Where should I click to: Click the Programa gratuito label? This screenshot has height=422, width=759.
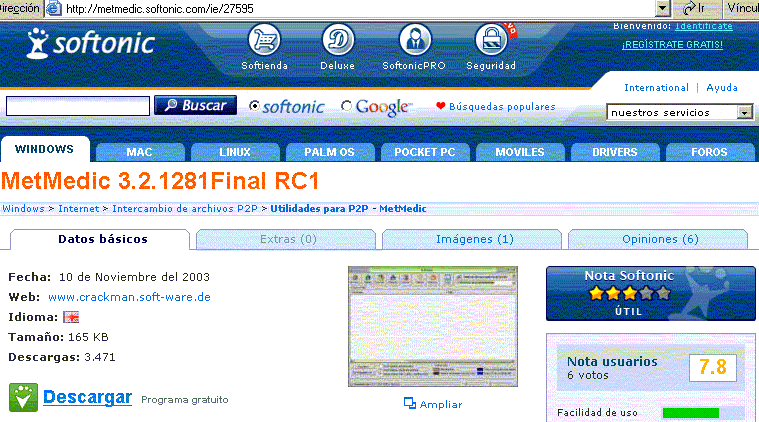pos(184,400)
